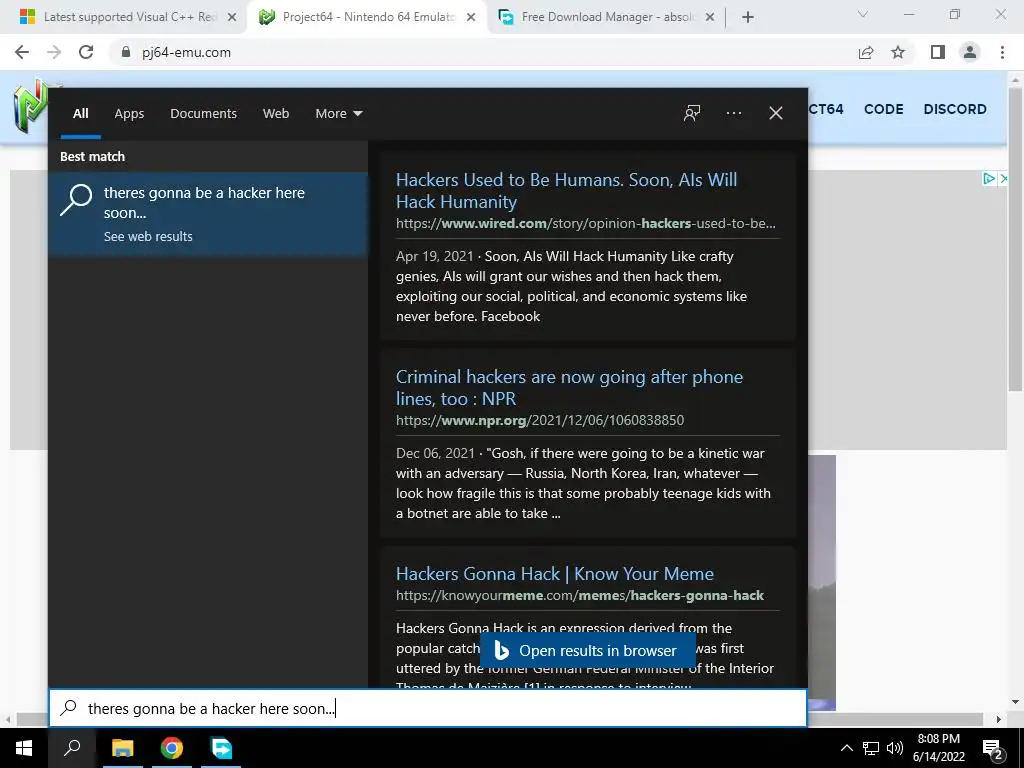Viewport: 1024px width, 768px height.
Task: Click the taskbar search magnifier button
Action: [72, 748]
